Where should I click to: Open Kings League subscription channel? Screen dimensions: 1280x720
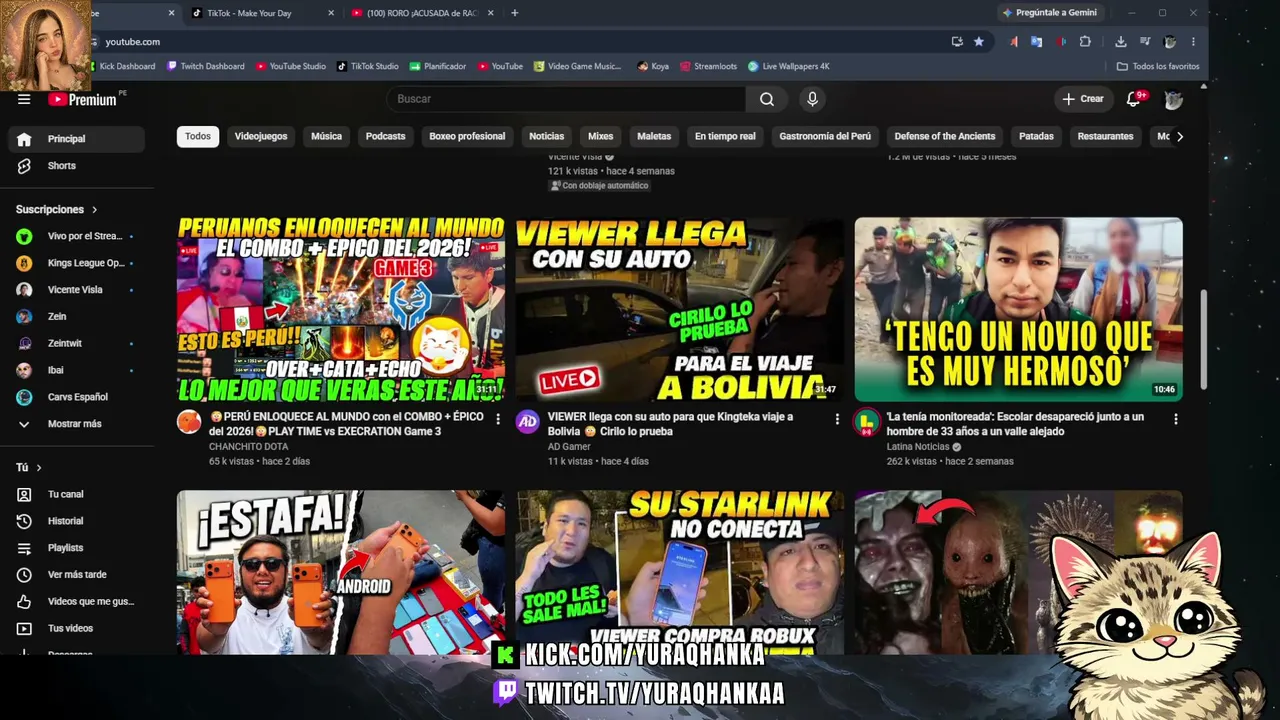point(76,263)
